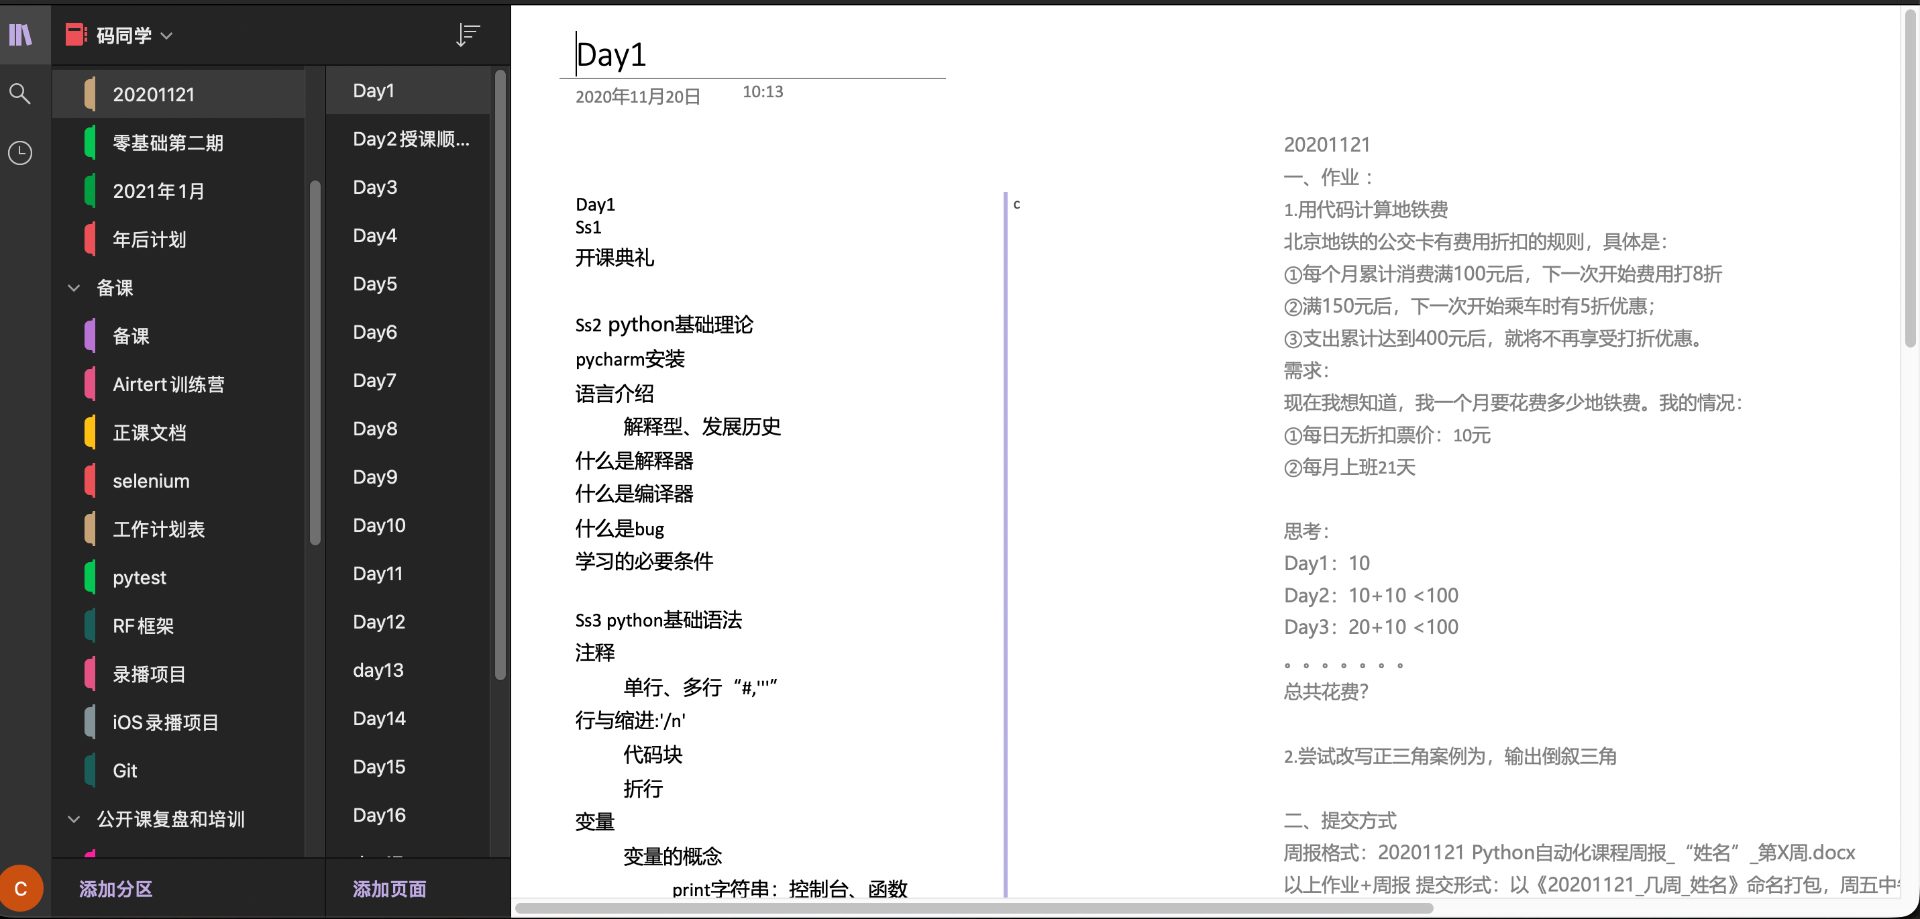Click the section list scrollbar
This screenshot has height=919, width=1920.
316,362
